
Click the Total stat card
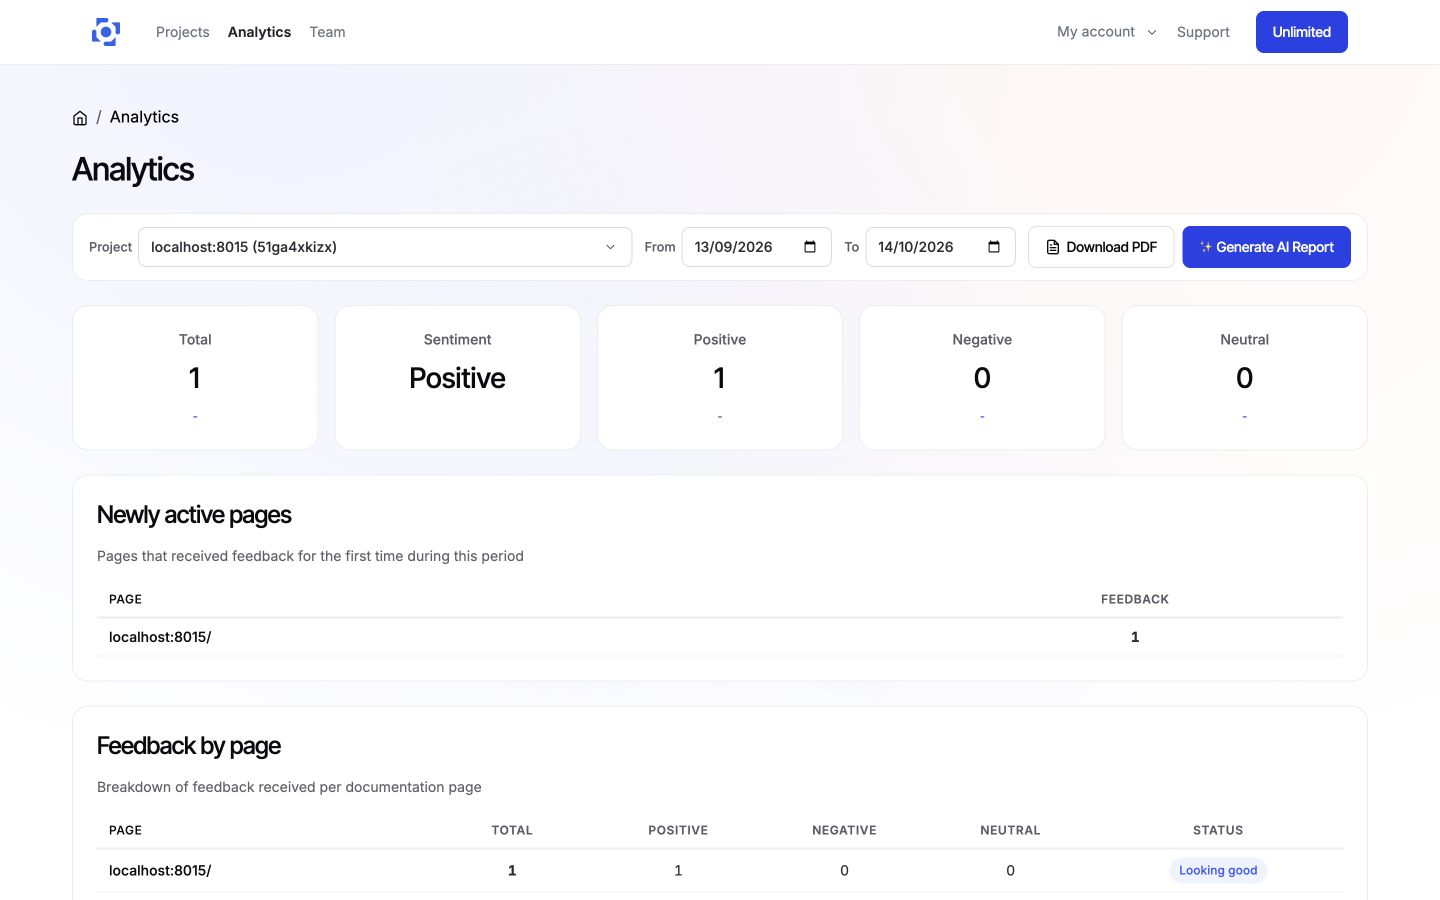pos(195,378)
